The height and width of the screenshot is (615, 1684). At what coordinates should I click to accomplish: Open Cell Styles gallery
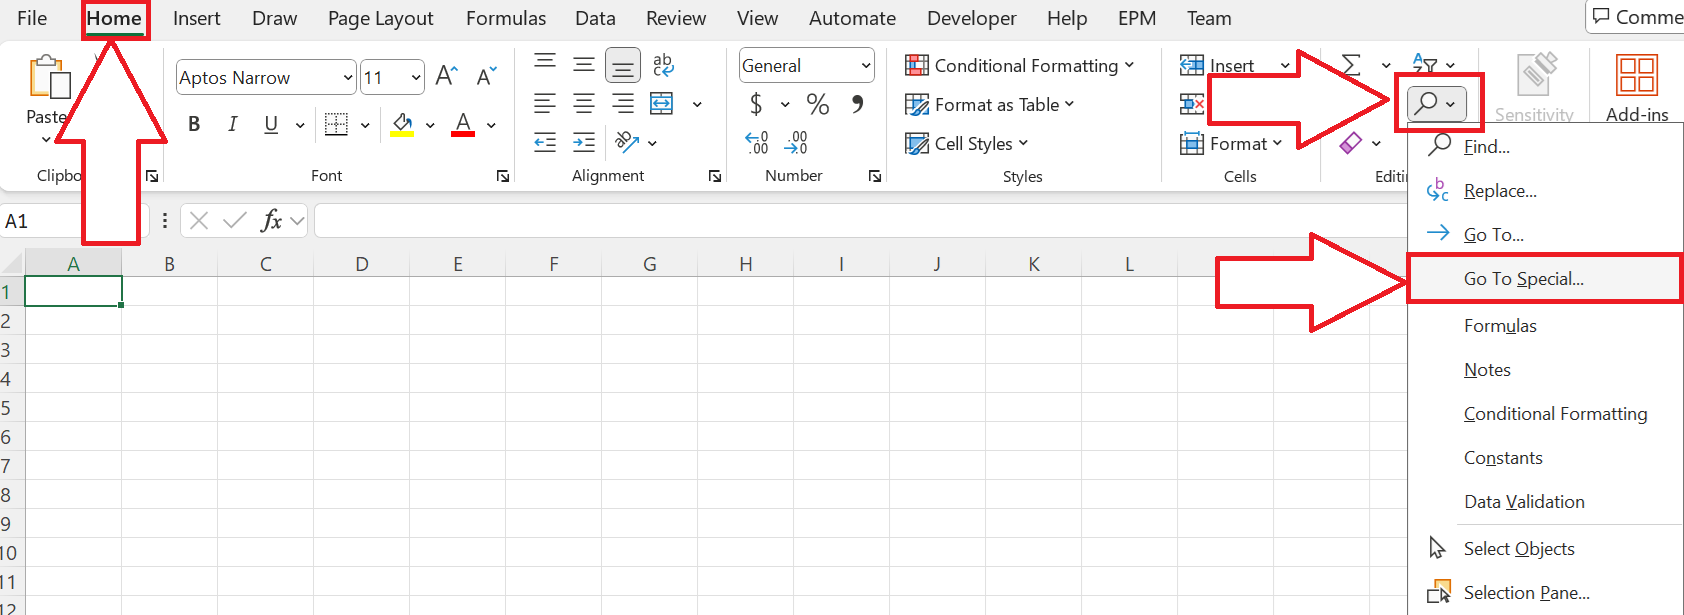tap(966, 143)
